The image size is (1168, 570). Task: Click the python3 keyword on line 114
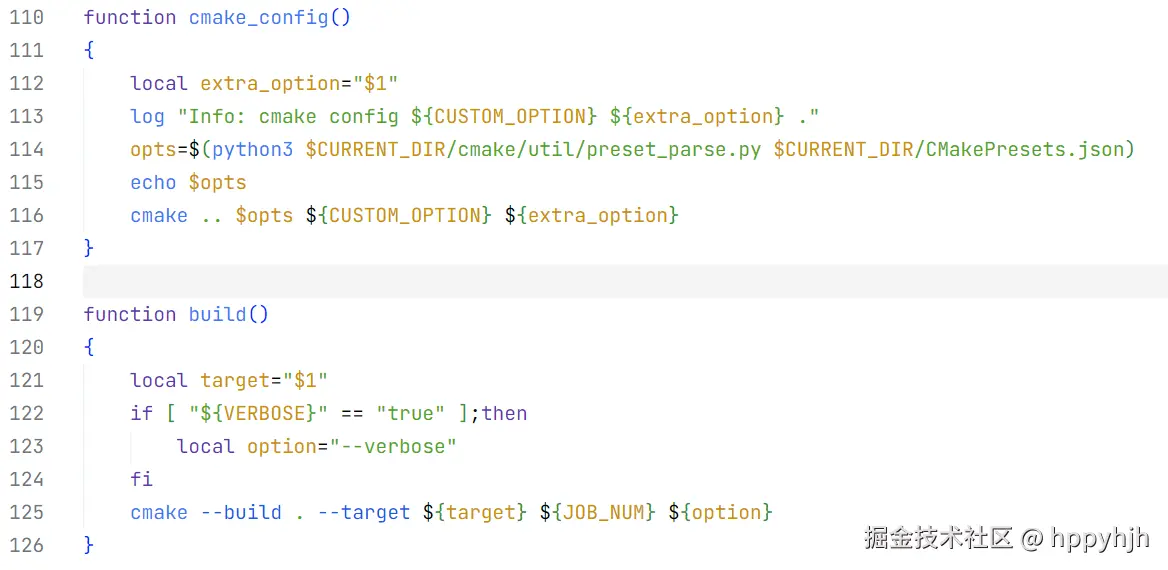click(252, 149)
